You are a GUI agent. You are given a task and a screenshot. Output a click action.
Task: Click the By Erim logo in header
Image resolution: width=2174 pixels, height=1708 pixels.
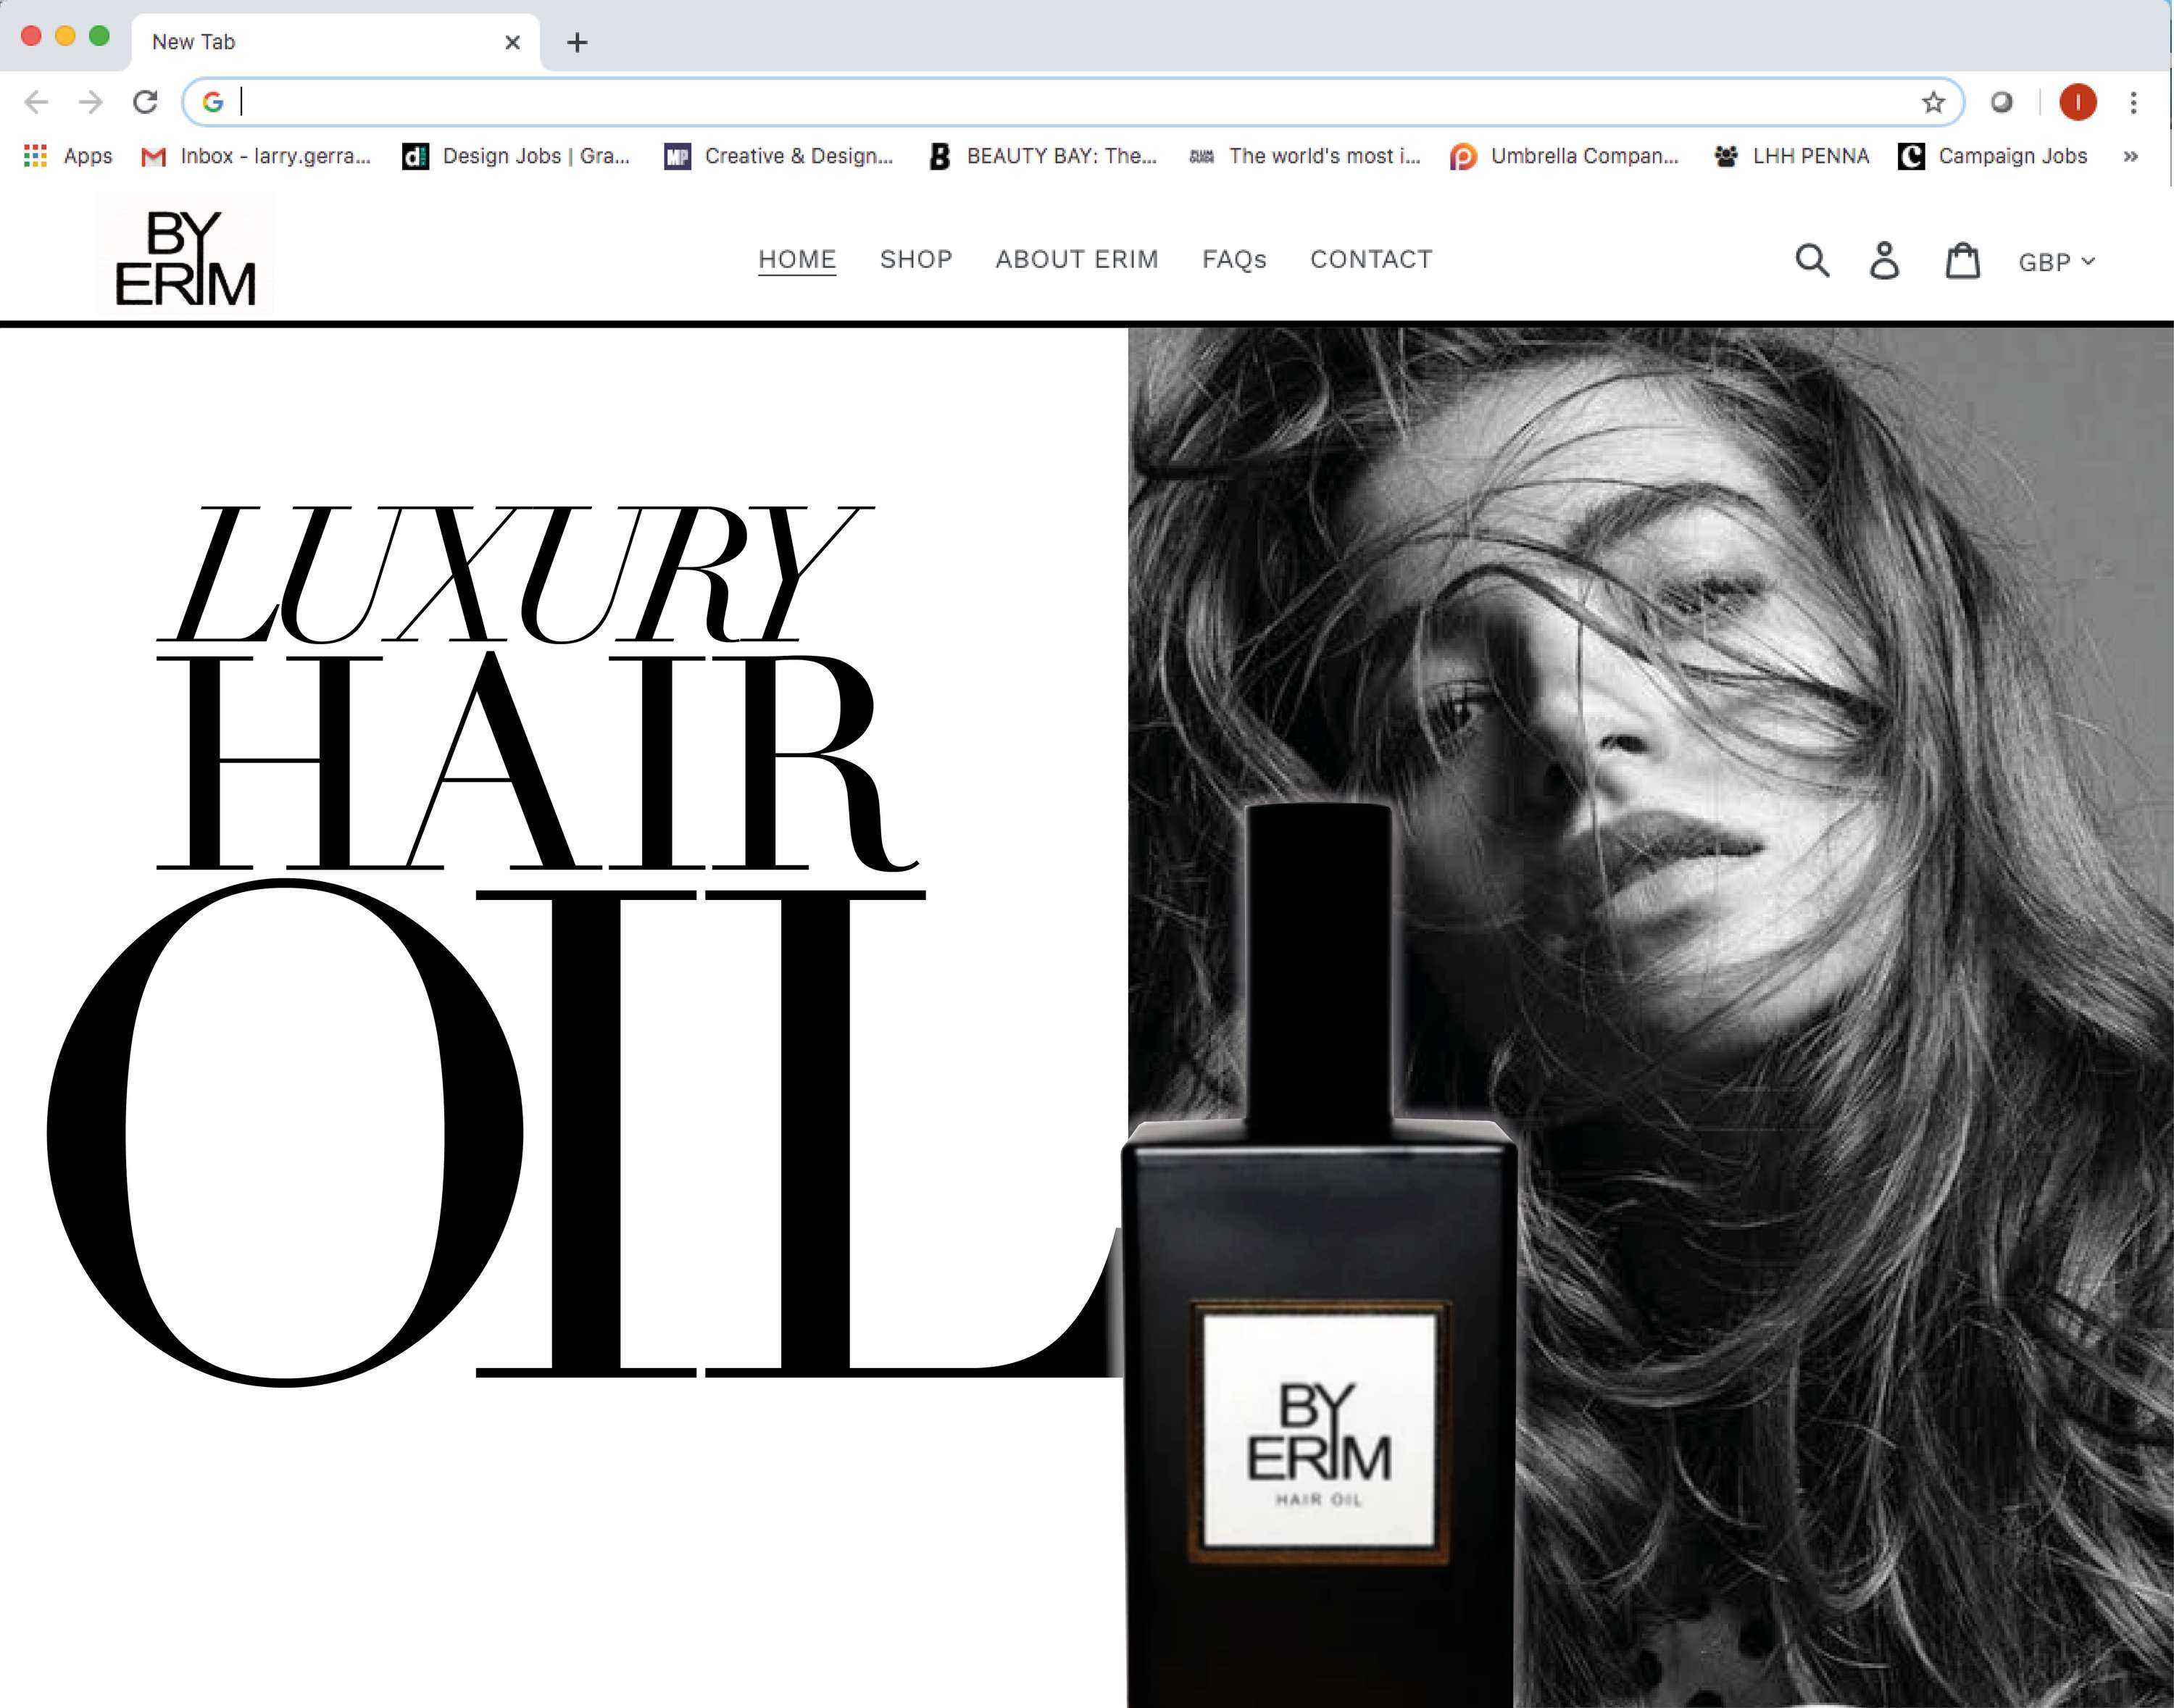click(x=185, y=257)
